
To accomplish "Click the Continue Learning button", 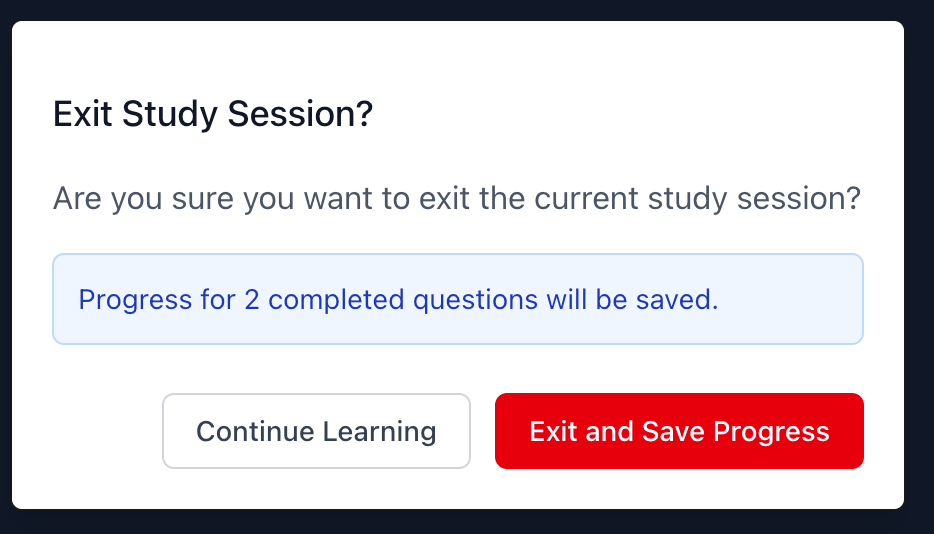I will click(x=316, y=431).
